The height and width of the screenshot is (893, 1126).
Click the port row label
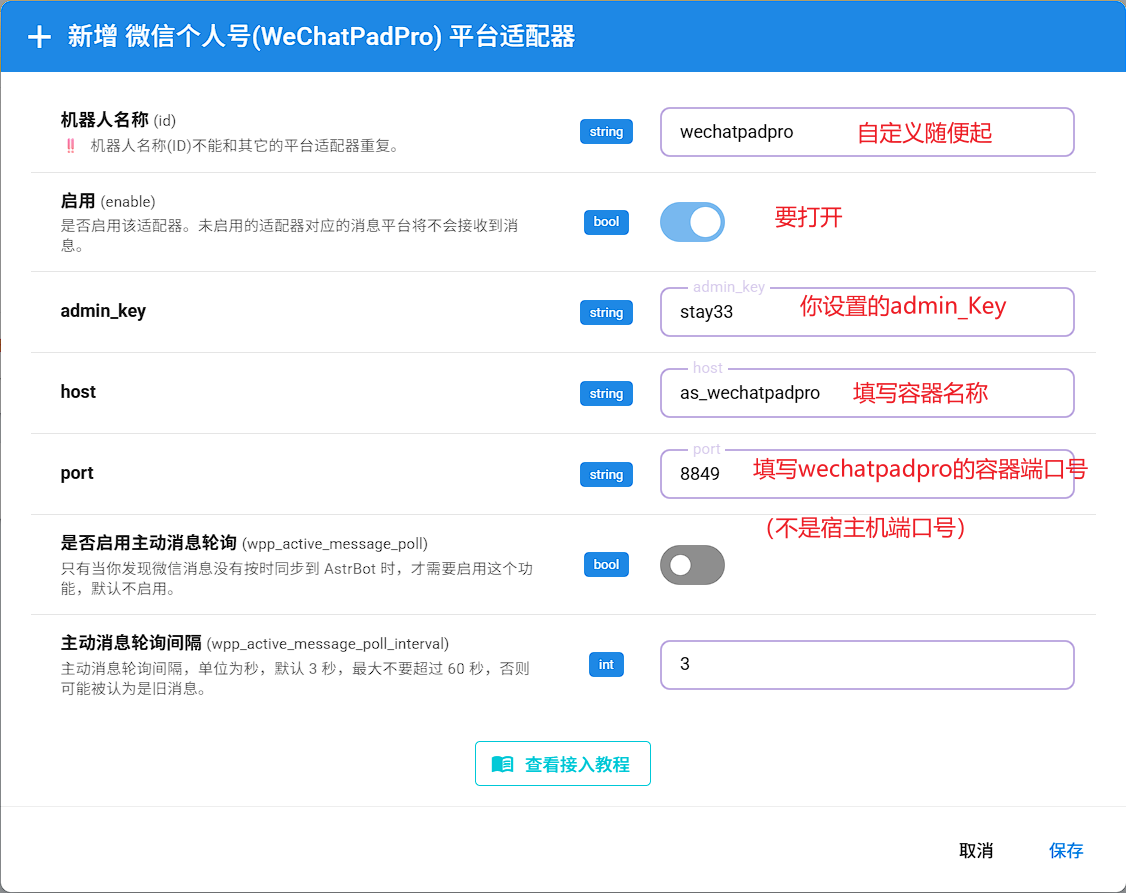click(x=77, y=474)
